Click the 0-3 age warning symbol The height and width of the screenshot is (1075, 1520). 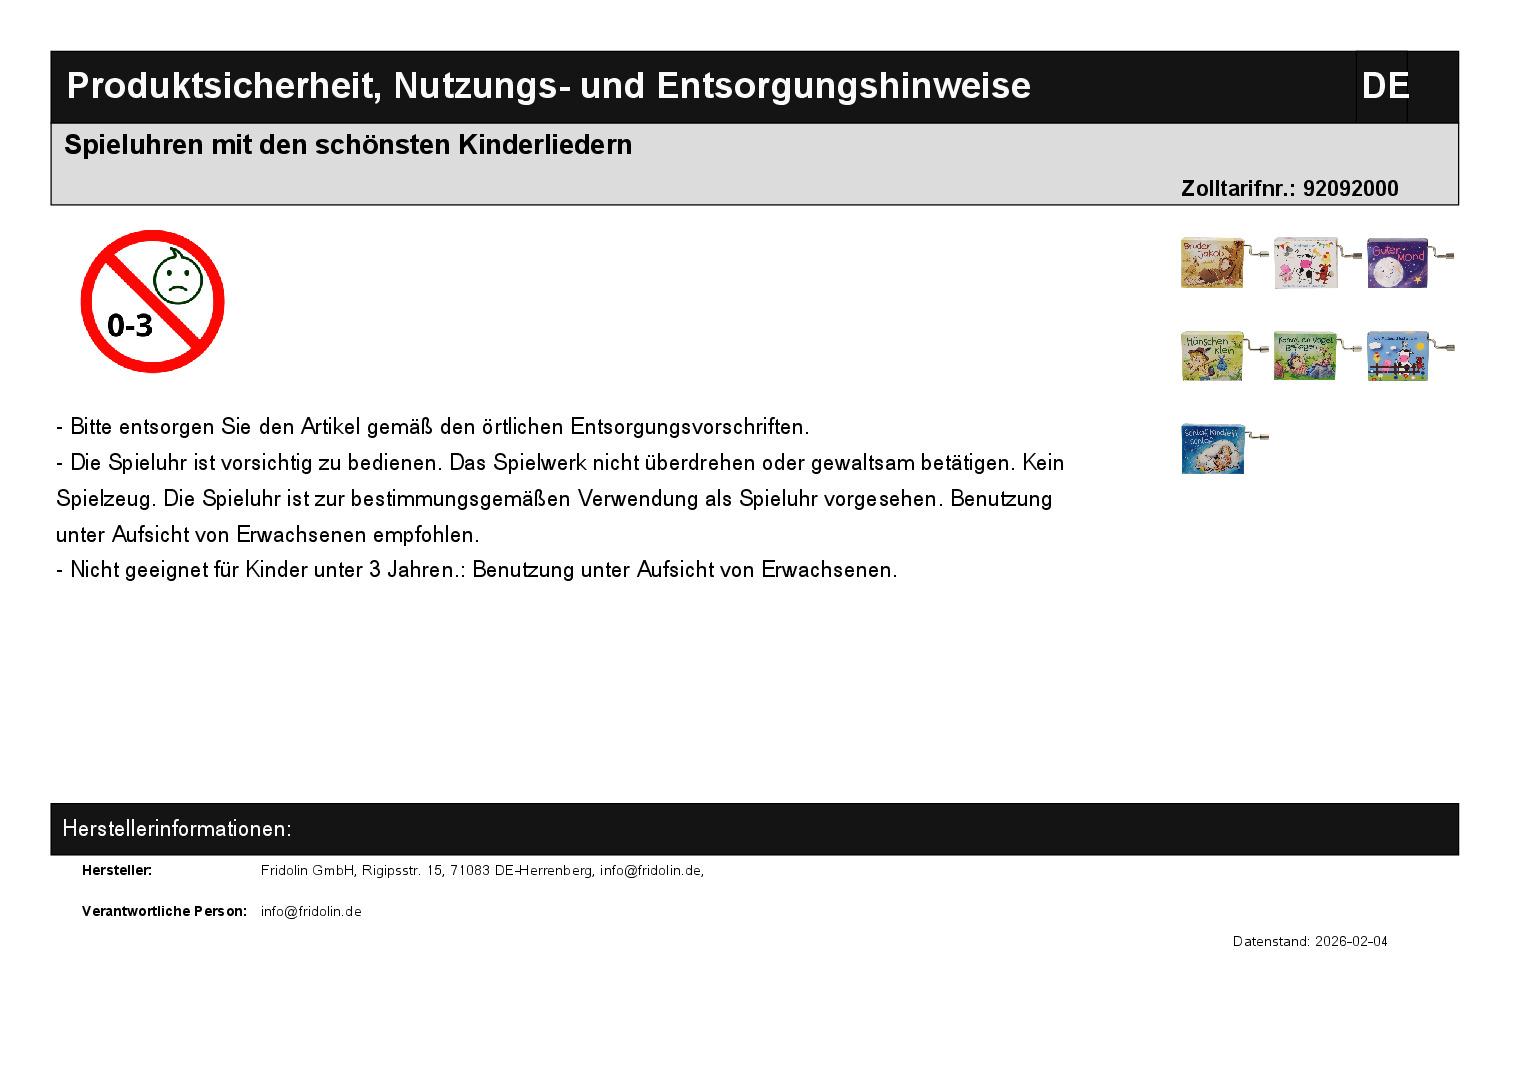point(152,301)
